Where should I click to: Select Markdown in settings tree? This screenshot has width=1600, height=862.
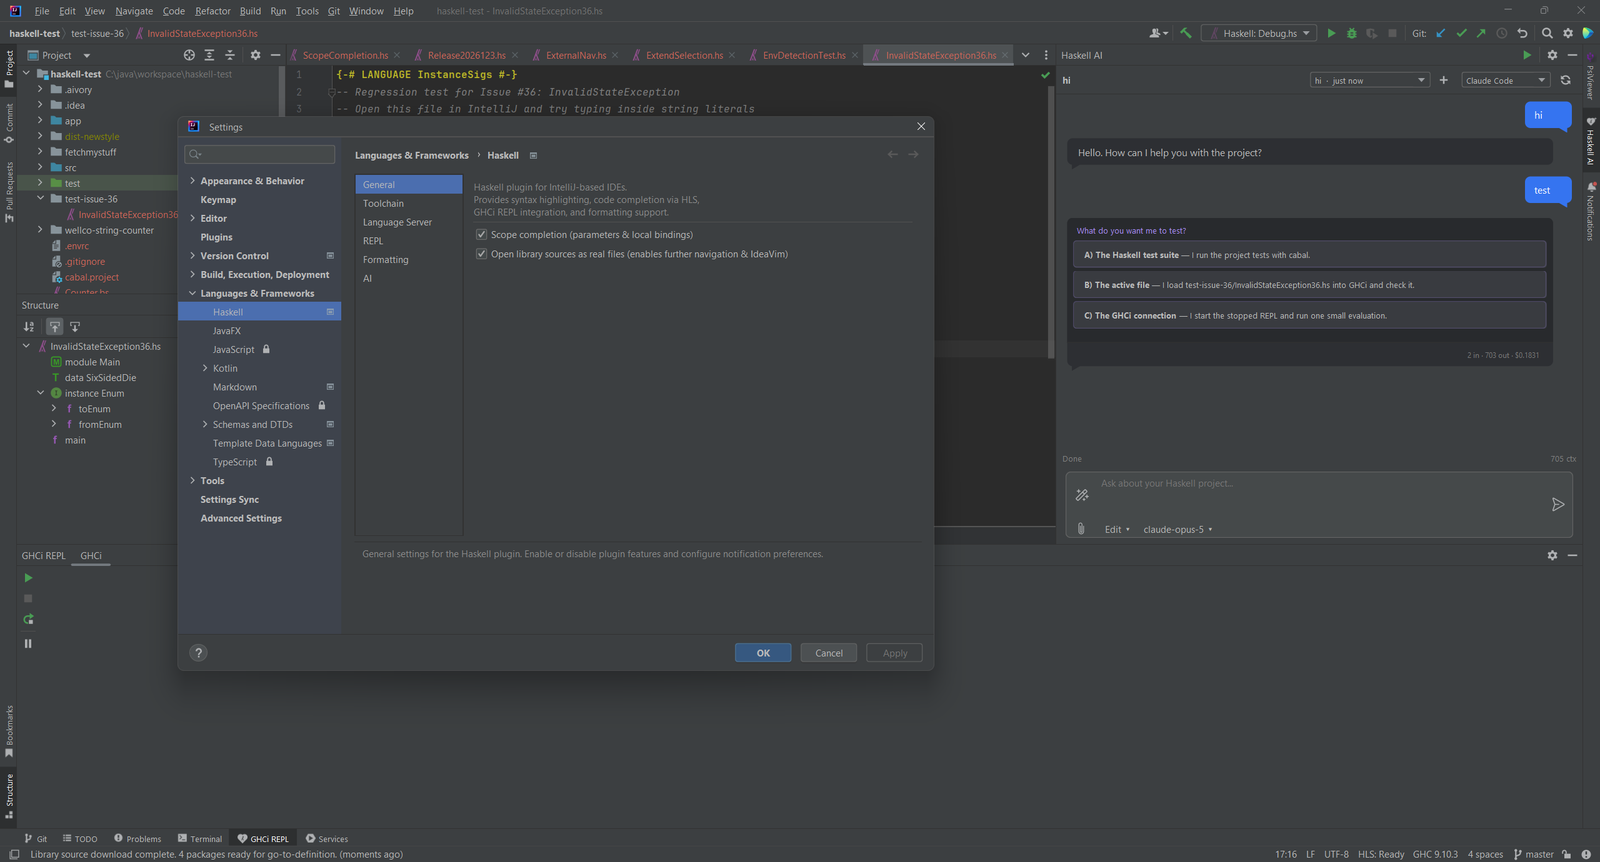235,387
